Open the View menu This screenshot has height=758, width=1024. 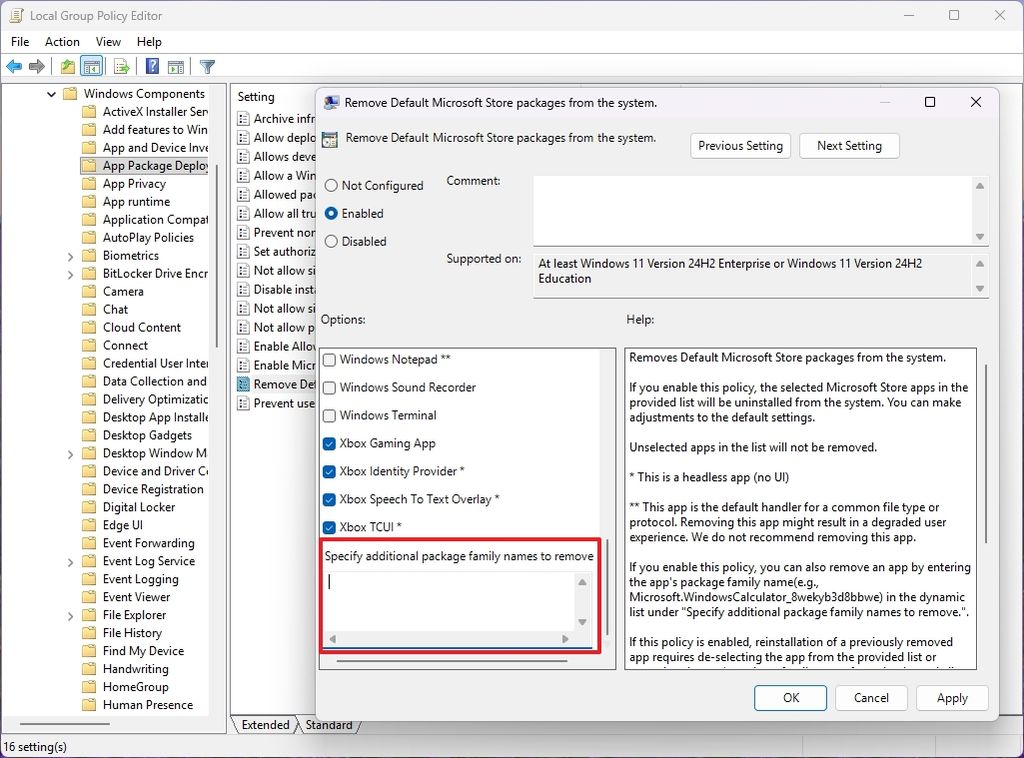[108, 42]
